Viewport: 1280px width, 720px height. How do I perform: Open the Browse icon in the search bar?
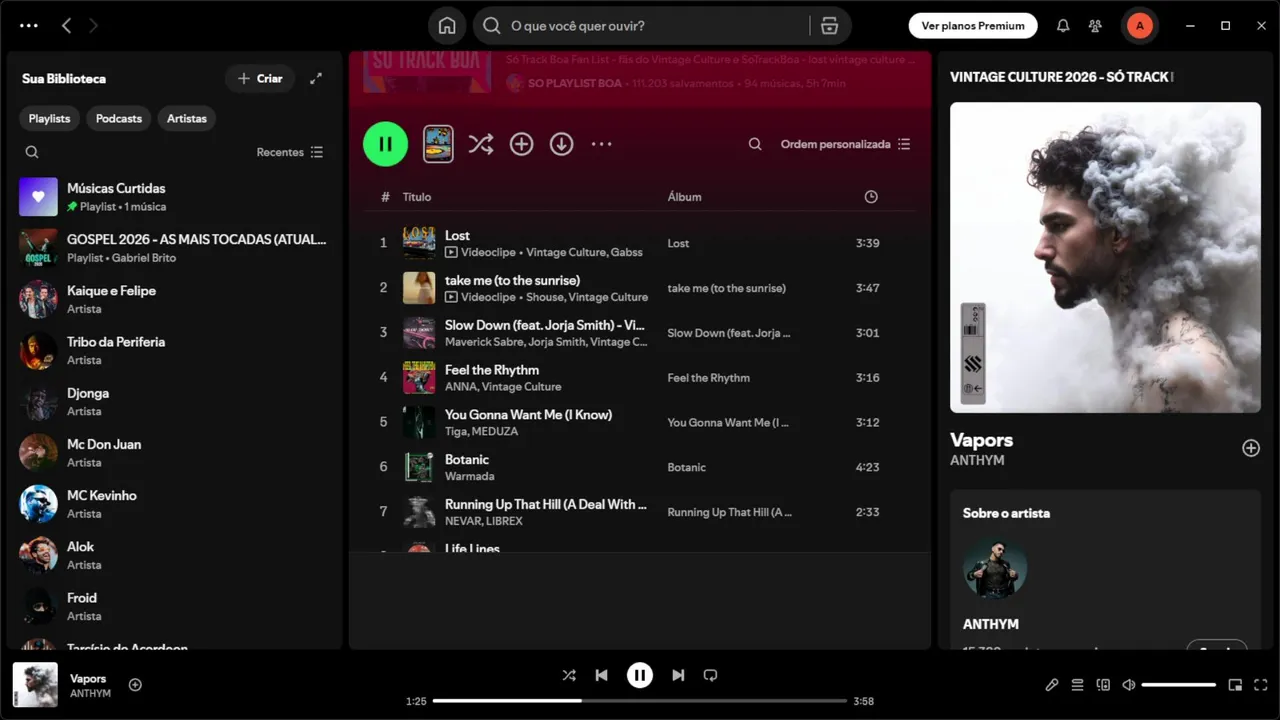(x=829, y=26)
